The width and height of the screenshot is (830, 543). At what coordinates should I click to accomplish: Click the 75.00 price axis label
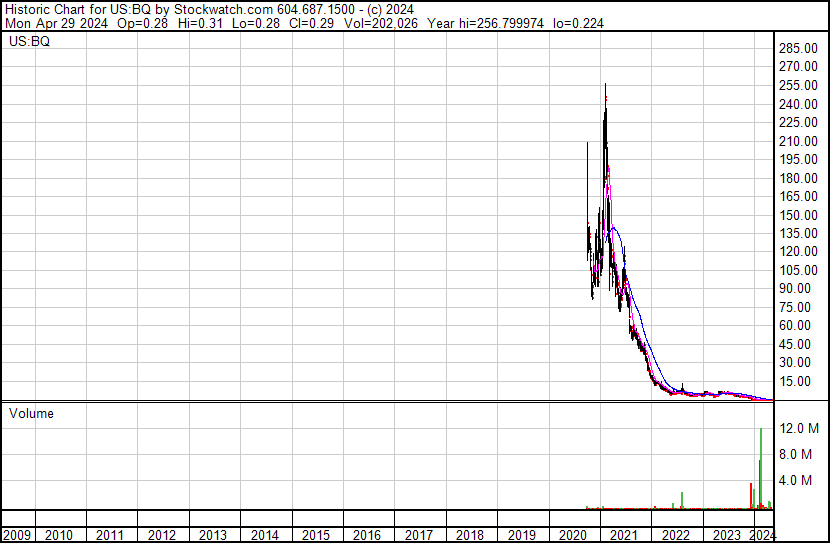(795, 307)
